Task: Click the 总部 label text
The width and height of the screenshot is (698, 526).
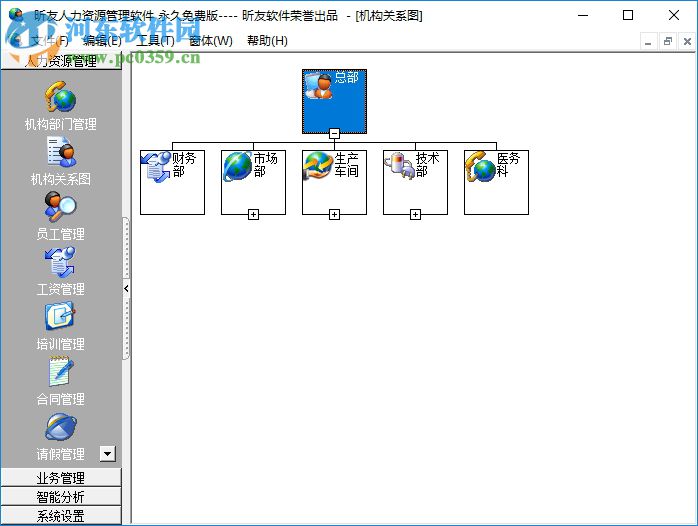Action: pos(346,78)
